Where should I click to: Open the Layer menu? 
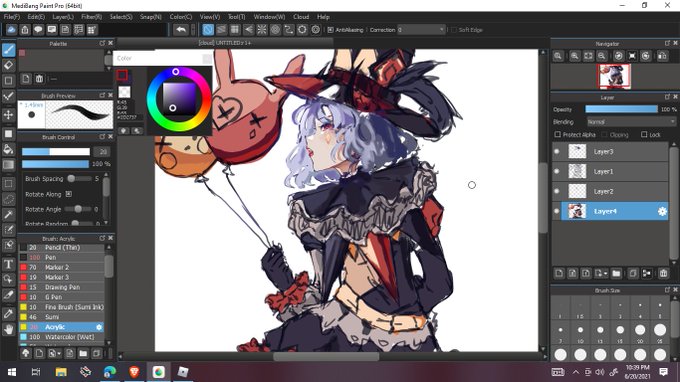point(63,16)
